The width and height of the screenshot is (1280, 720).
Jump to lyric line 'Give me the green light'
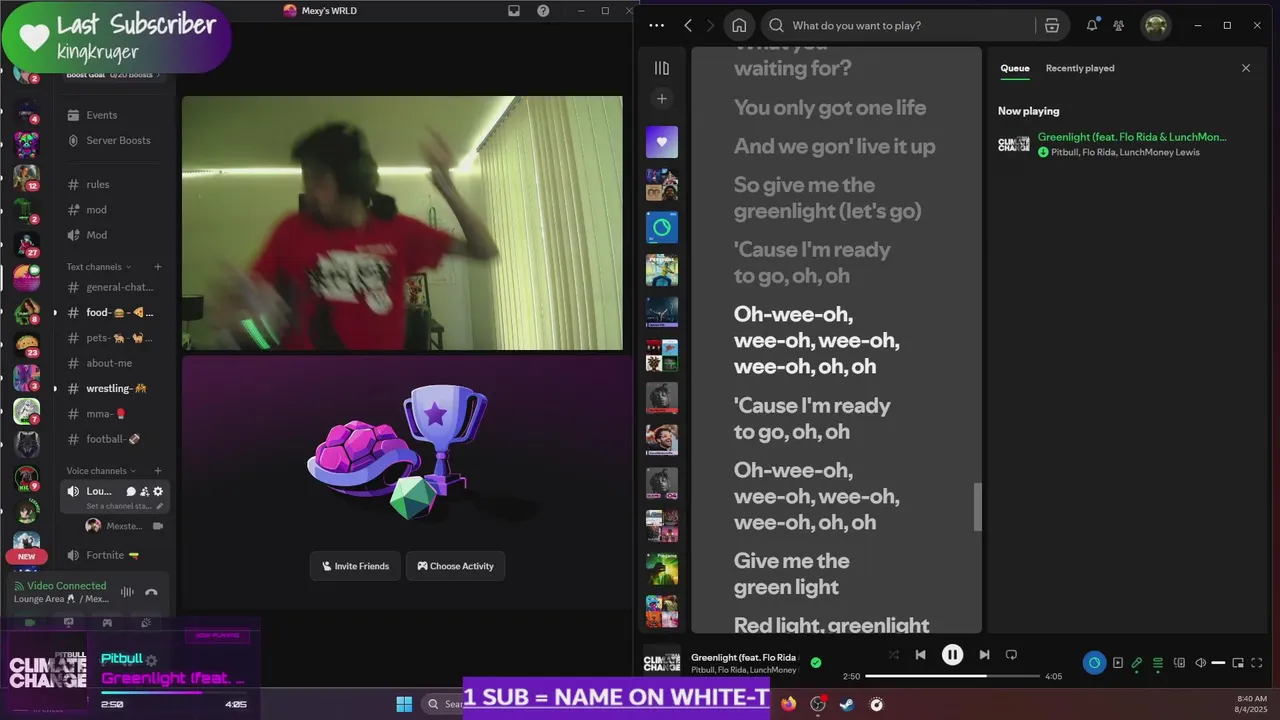pyautogui.click(x=792, y=574)
